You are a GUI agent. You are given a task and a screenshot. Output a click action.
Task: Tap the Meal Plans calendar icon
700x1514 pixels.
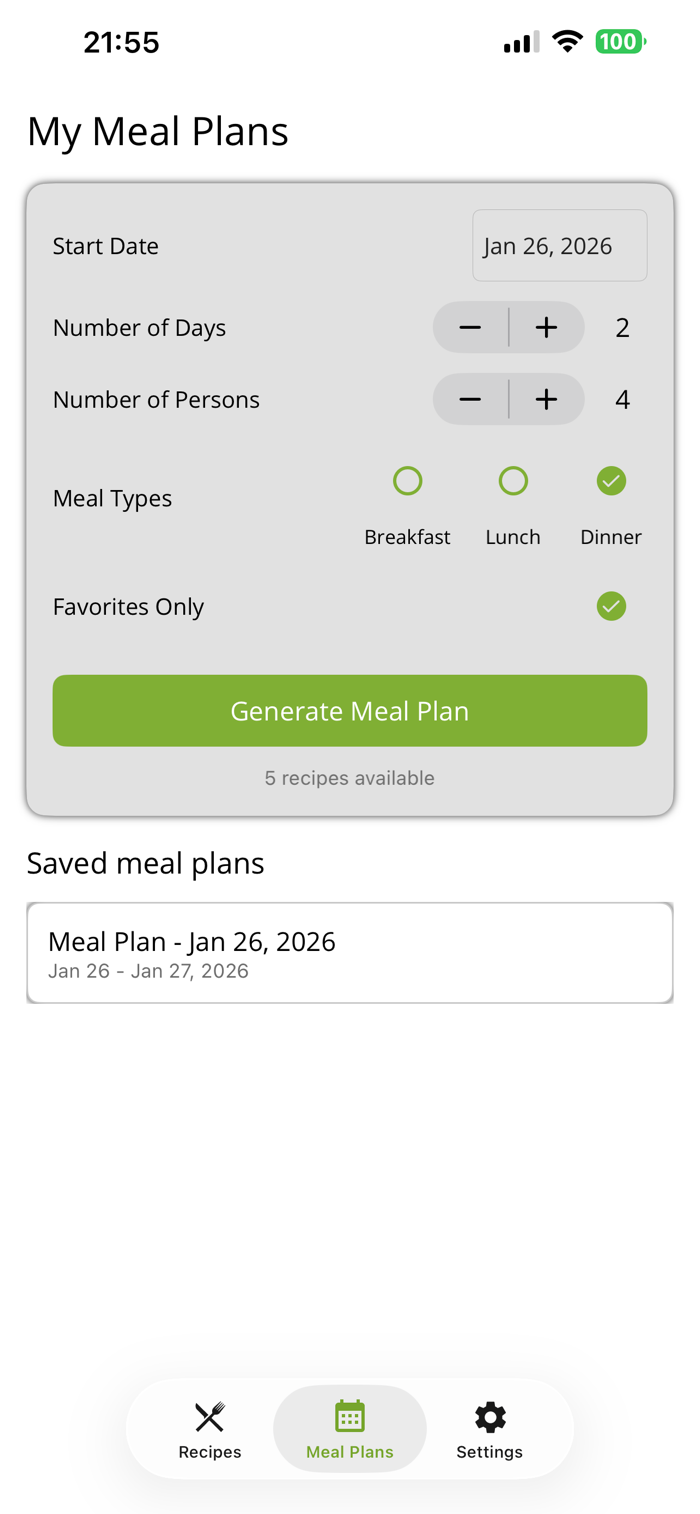pyautogui.click(x=350, y=1416)
